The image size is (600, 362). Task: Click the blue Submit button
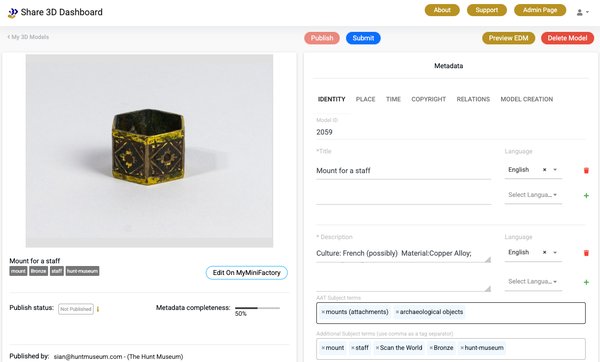363,38
